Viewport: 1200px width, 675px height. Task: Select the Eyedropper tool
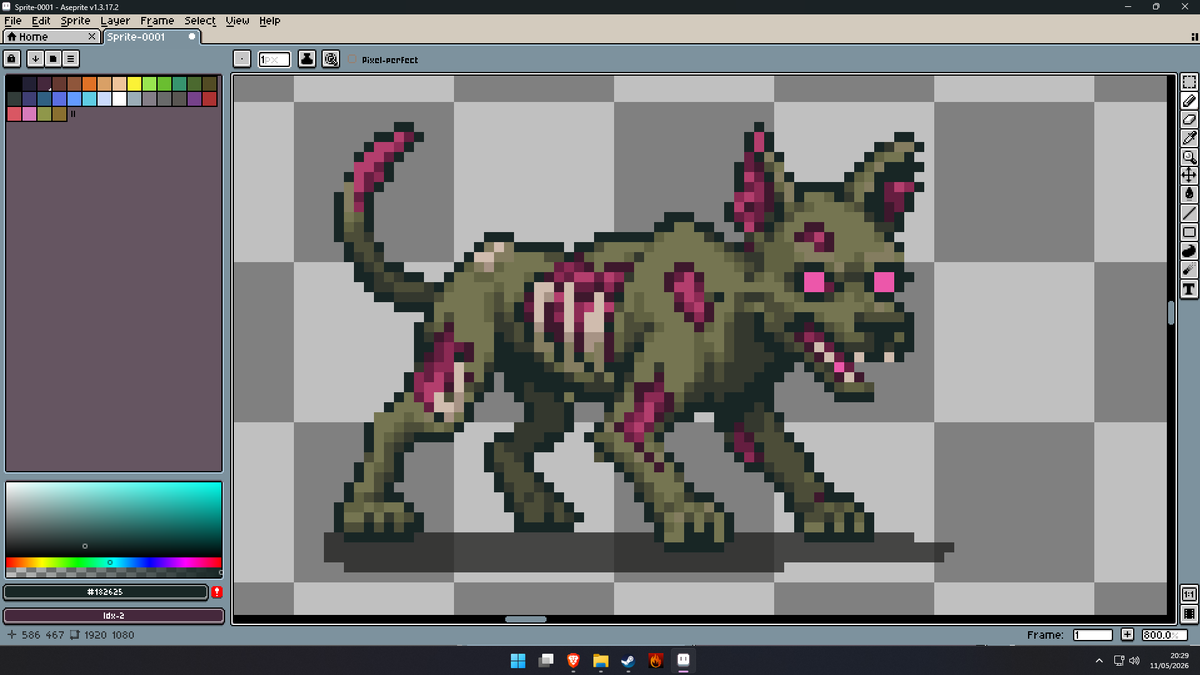coord(1189,138)
